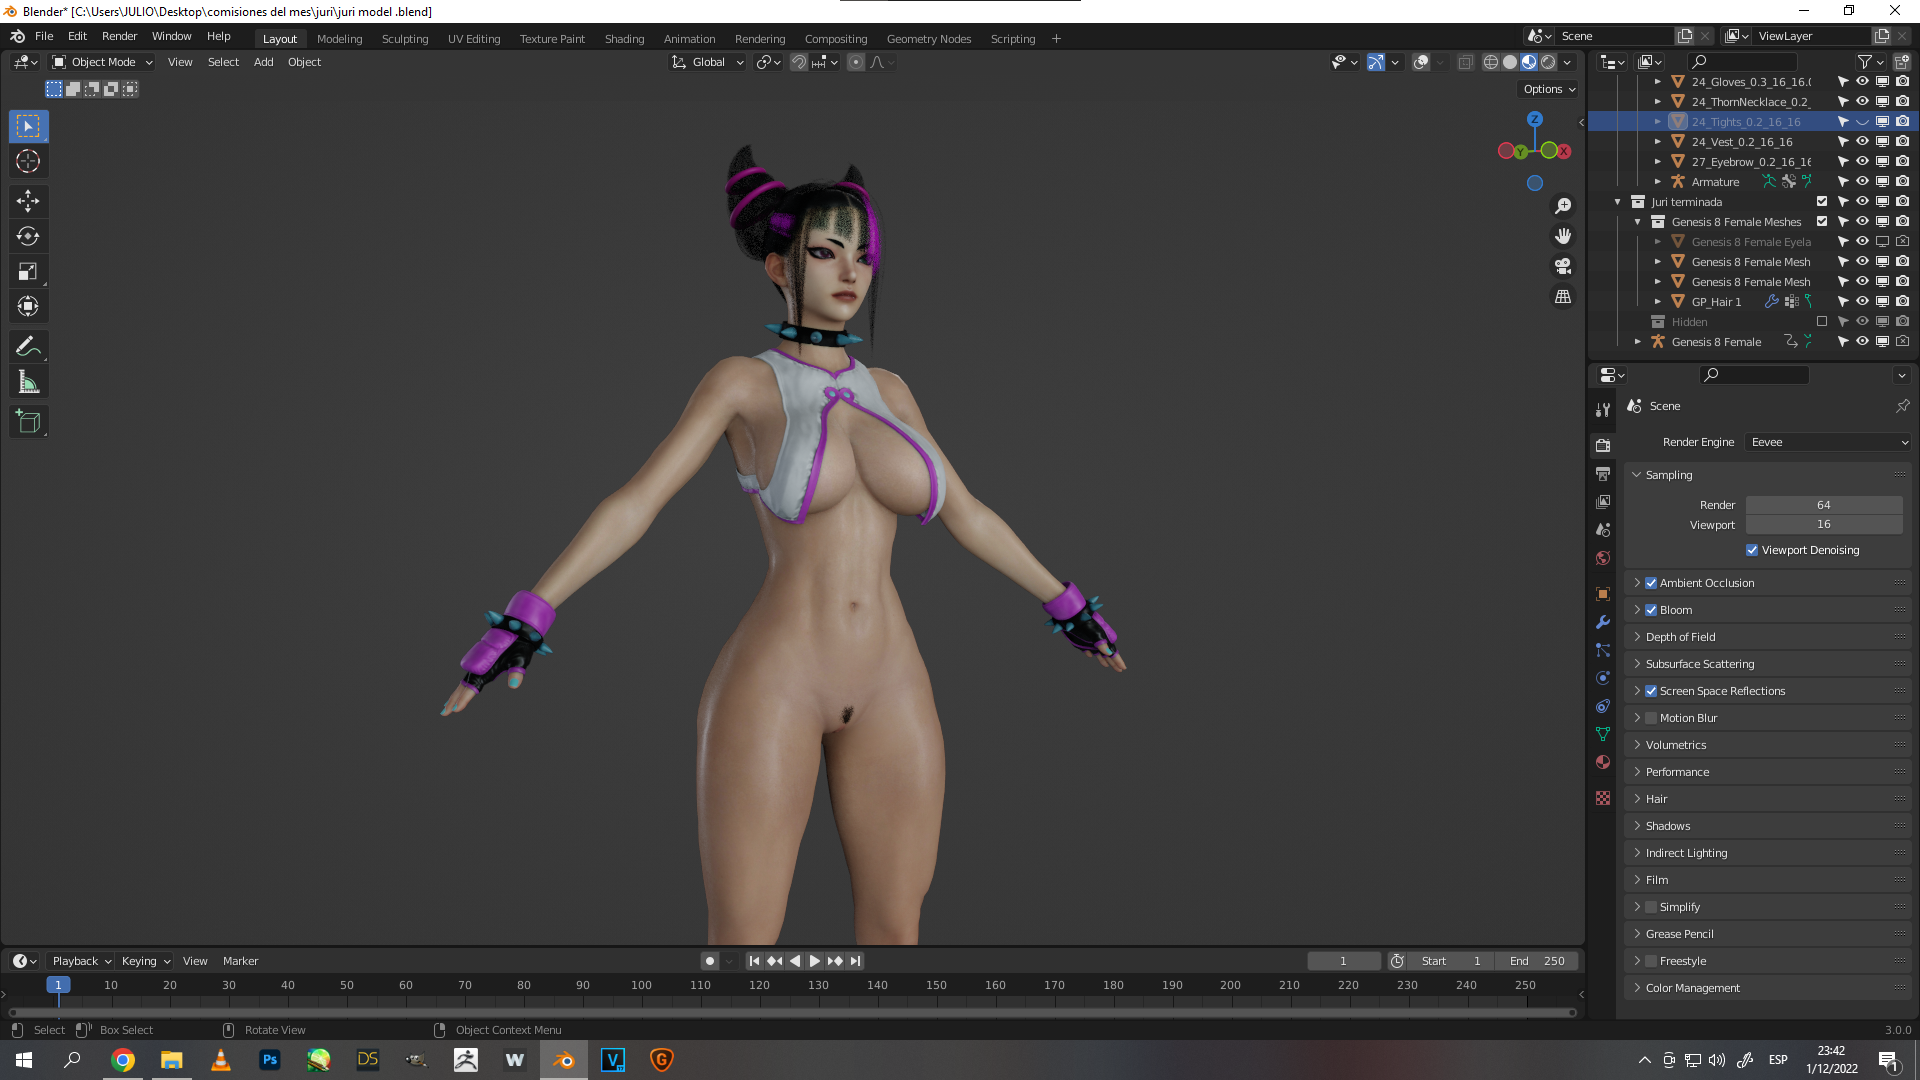The width and height of the screenshot is (1920, 1080).
Task: Open the File menu
Action: point(44,36)
